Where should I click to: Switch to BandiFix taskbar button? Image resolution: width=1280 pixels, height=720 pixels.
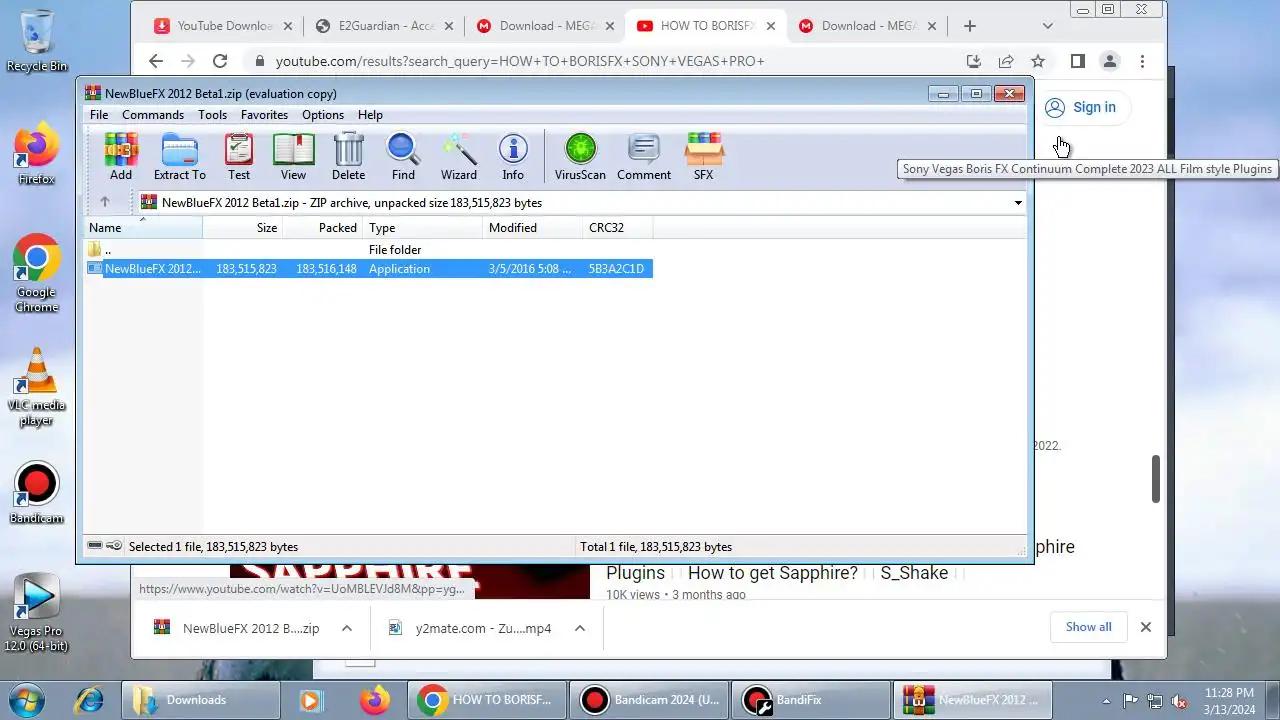point(811,700)
